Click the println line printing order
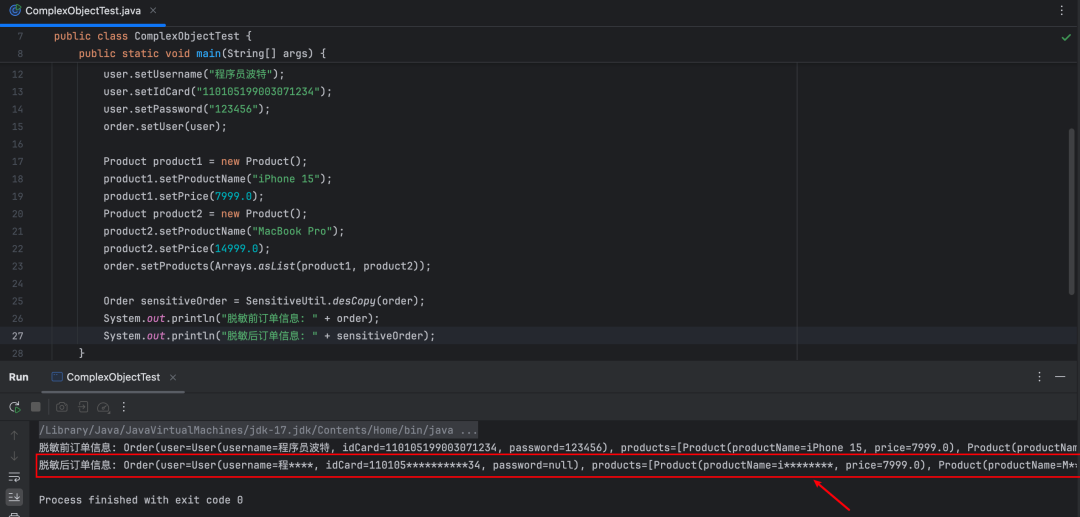The width and height of the screenshot is (1080, 517). tap(242, 319)
